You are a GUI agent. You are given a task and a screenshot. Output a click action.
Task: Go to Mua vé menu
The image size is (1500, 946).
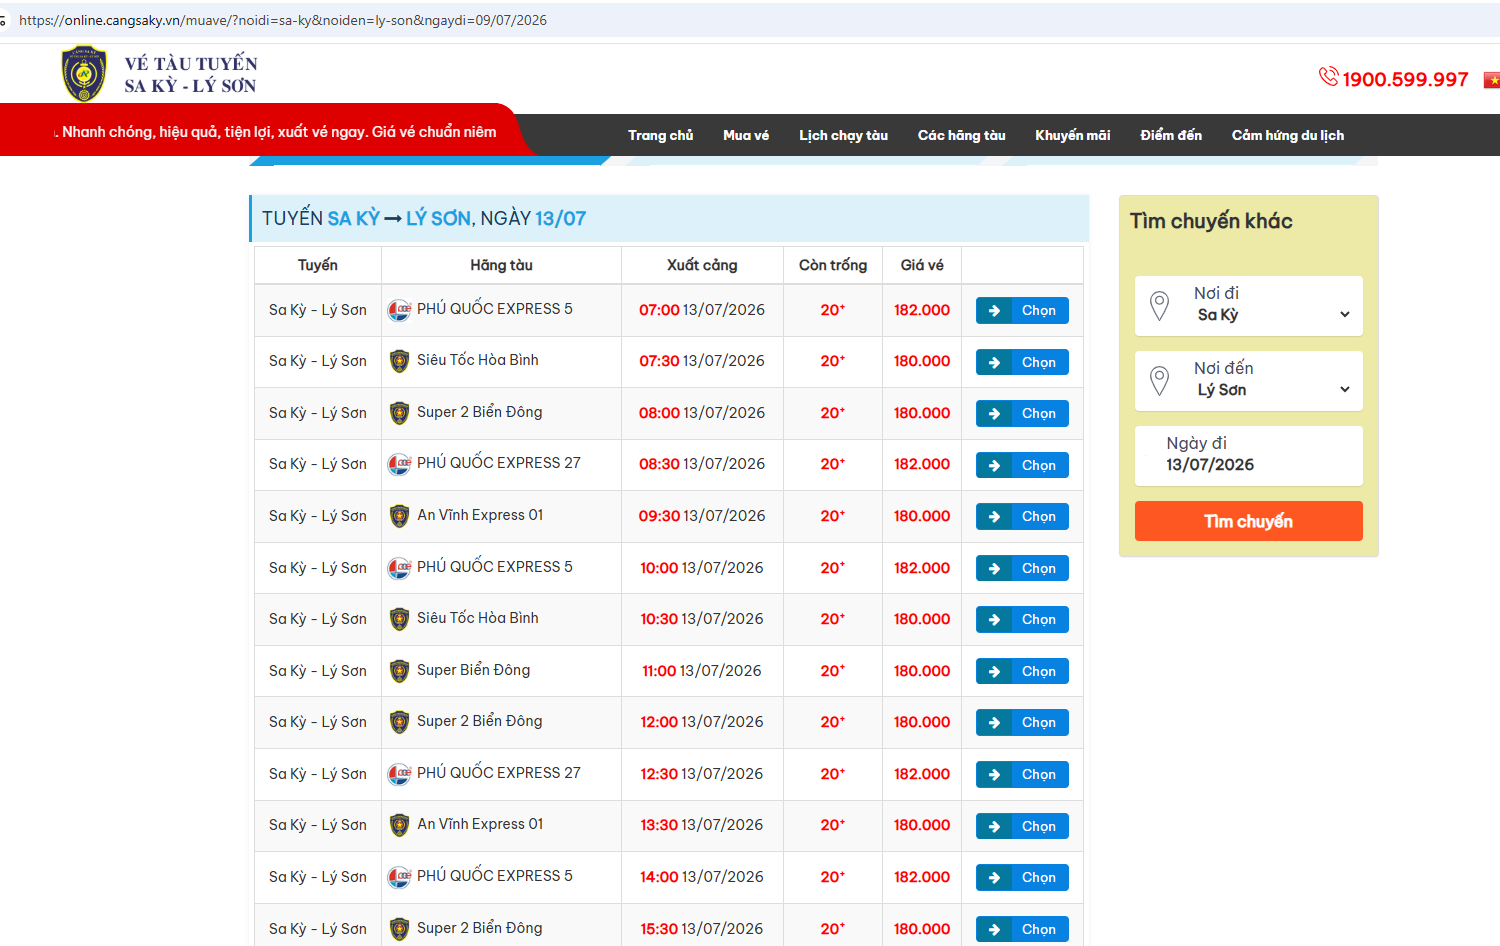coord(746,135)
